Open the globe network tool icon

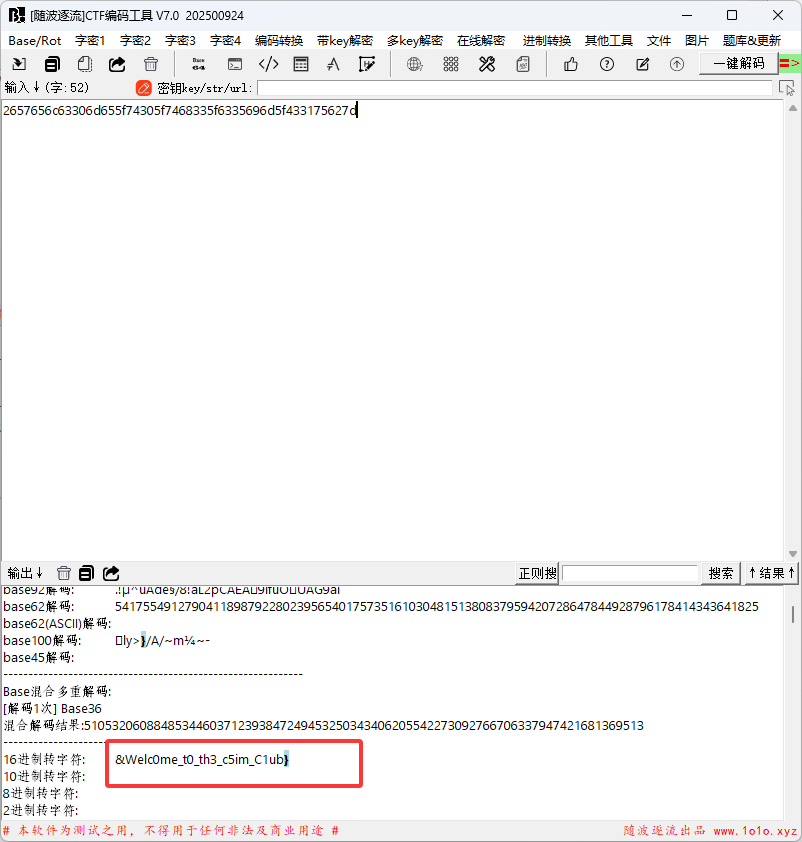pos(415,64)
